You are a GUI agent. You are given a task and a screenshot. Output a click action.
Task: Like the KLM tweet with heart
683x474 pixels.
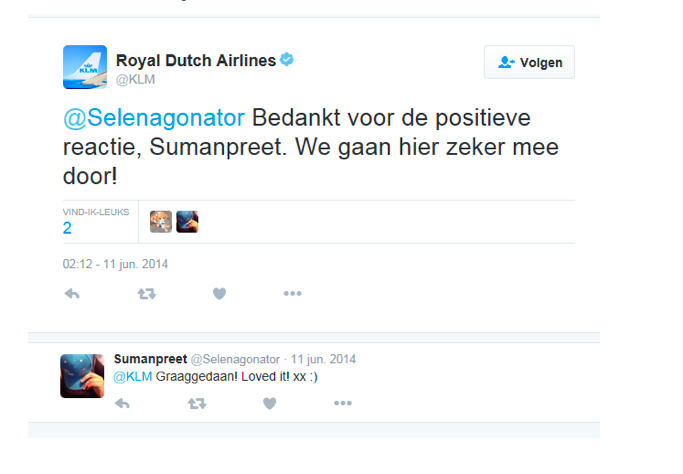219,294
